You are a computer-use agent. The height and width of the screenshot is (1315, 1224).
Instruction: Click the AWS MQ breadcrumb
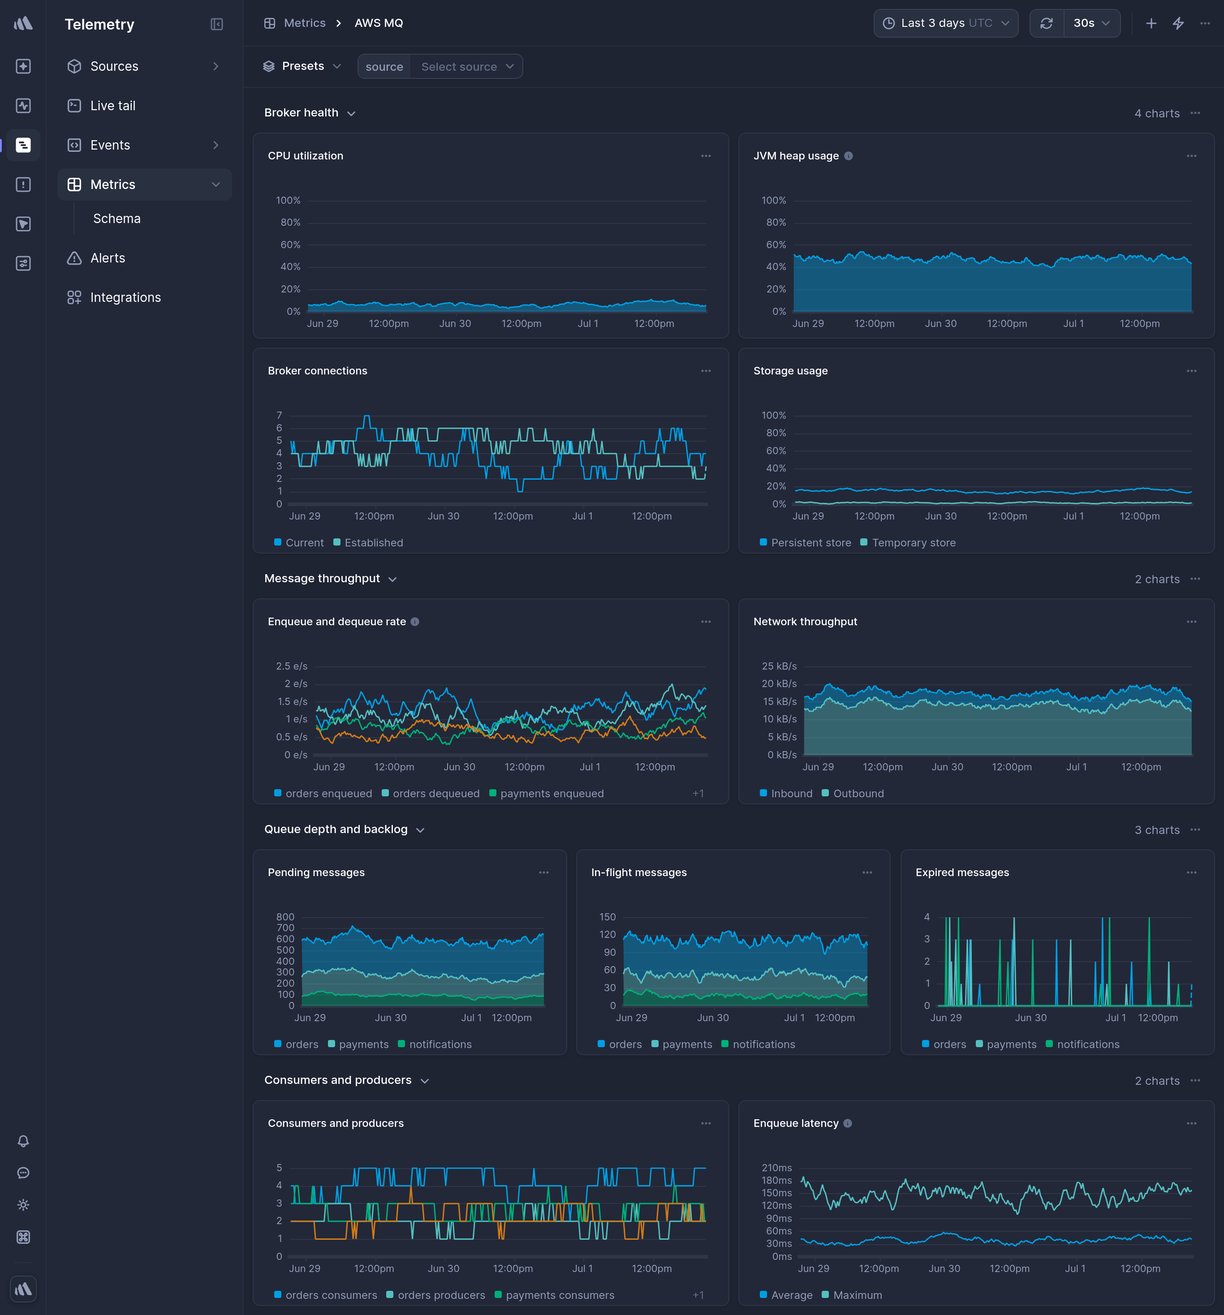pyautogui.click(x=379, y=23)
